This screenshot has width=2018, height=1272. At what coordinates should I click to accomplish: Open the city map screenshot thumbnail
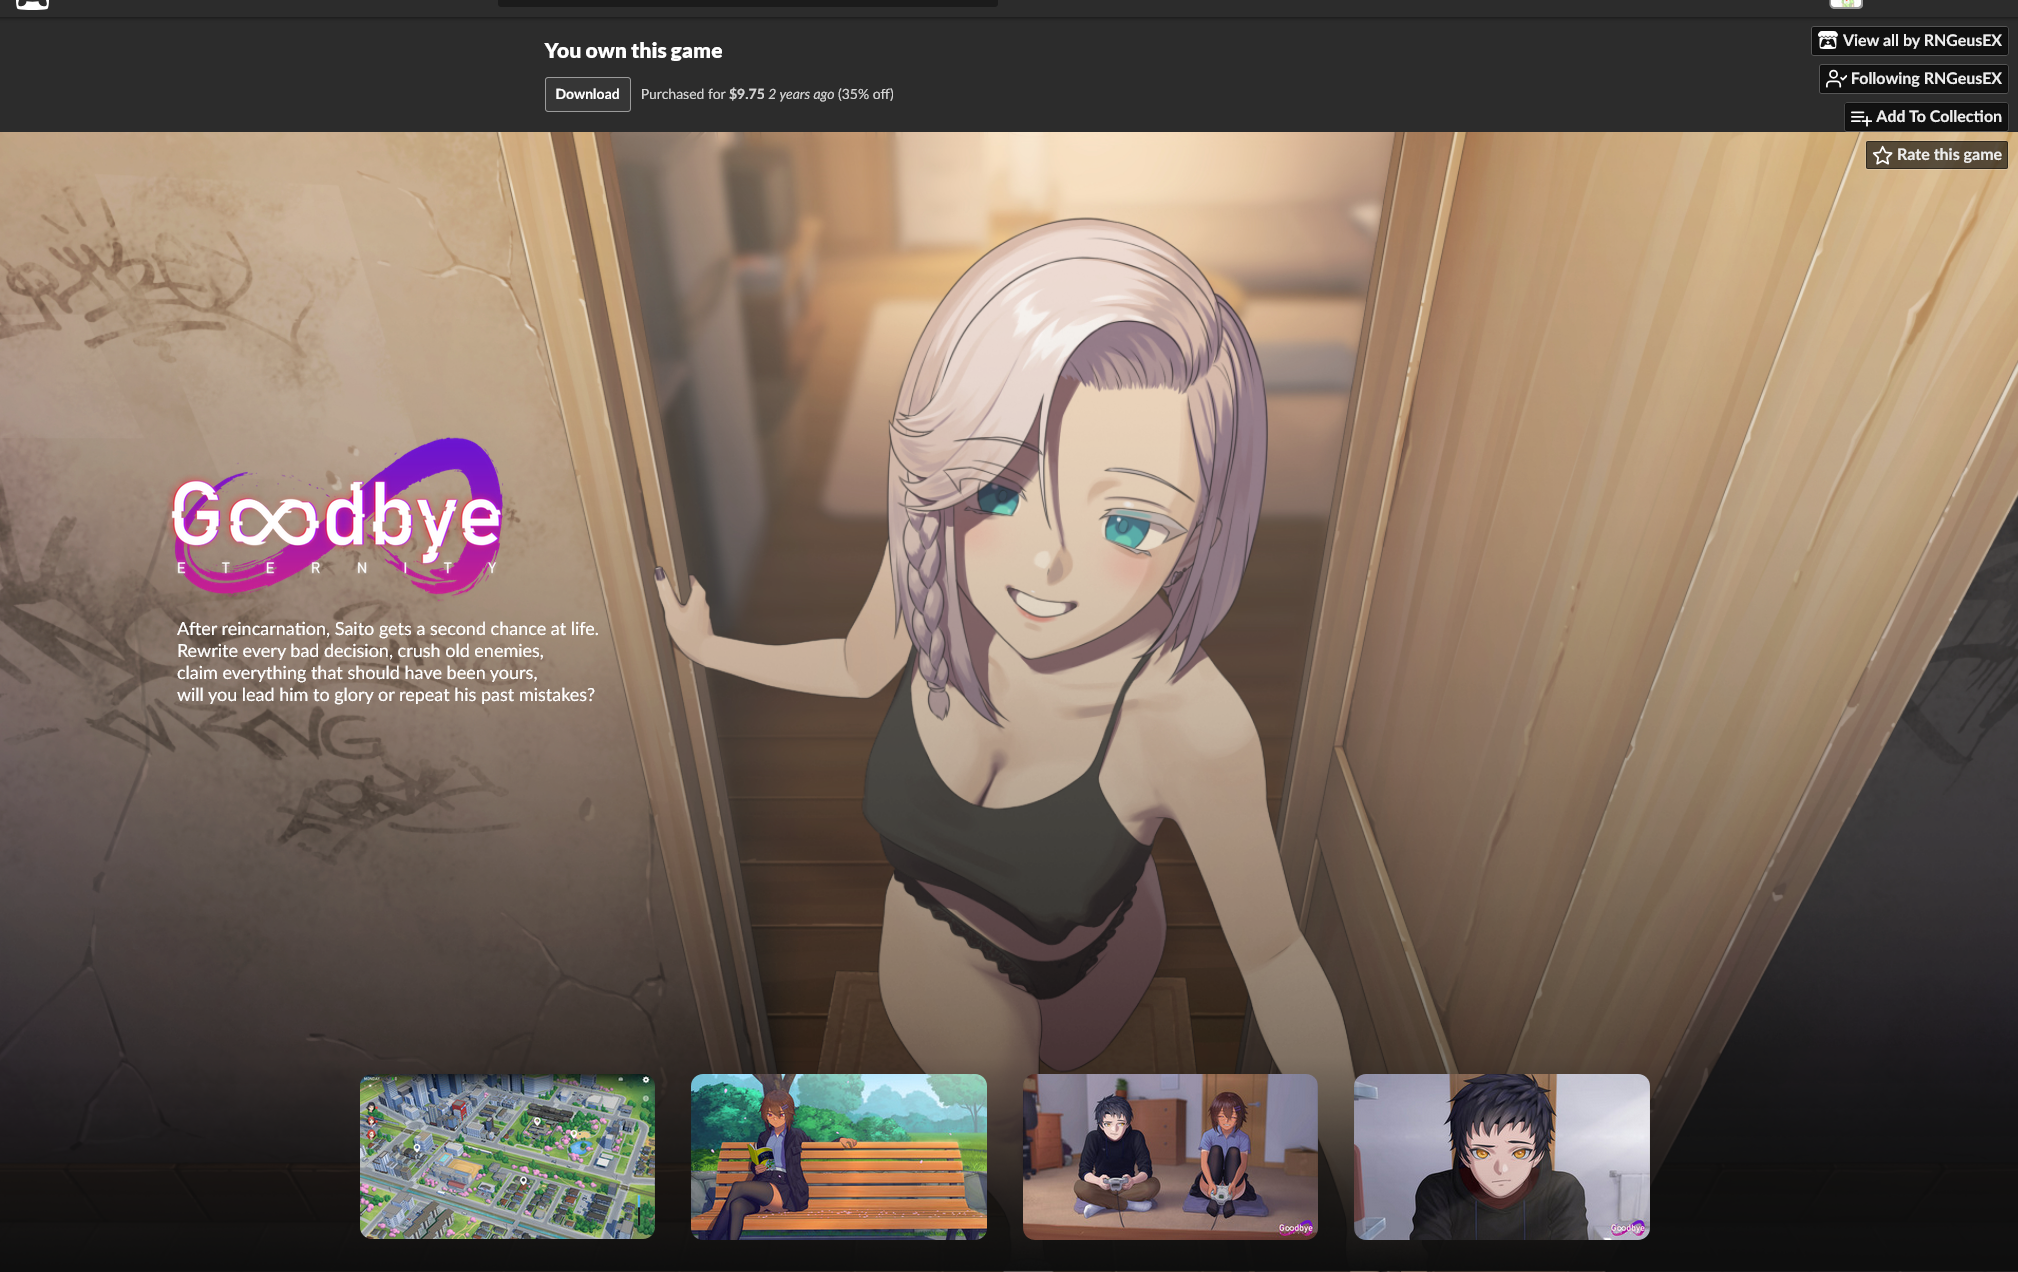tap(507, 1156)
